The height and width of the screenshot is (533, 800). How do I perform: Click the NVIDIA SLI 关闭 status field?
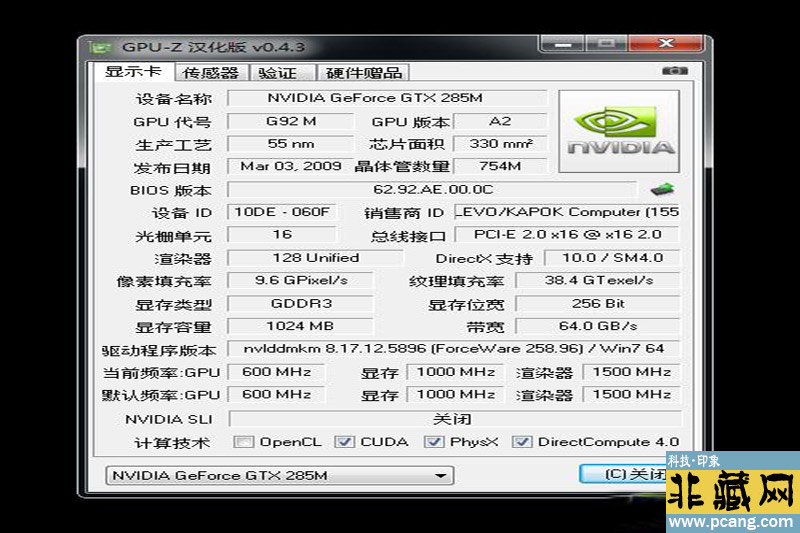[455, 419]
